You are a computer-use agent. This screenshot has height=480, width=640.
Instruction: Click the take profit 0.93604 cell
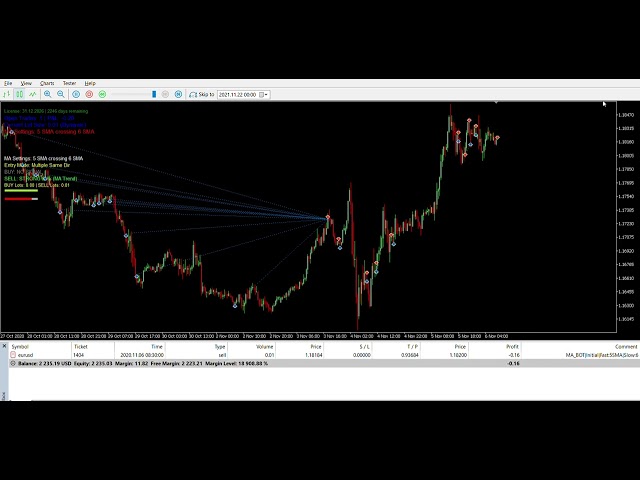pos(409,355)
